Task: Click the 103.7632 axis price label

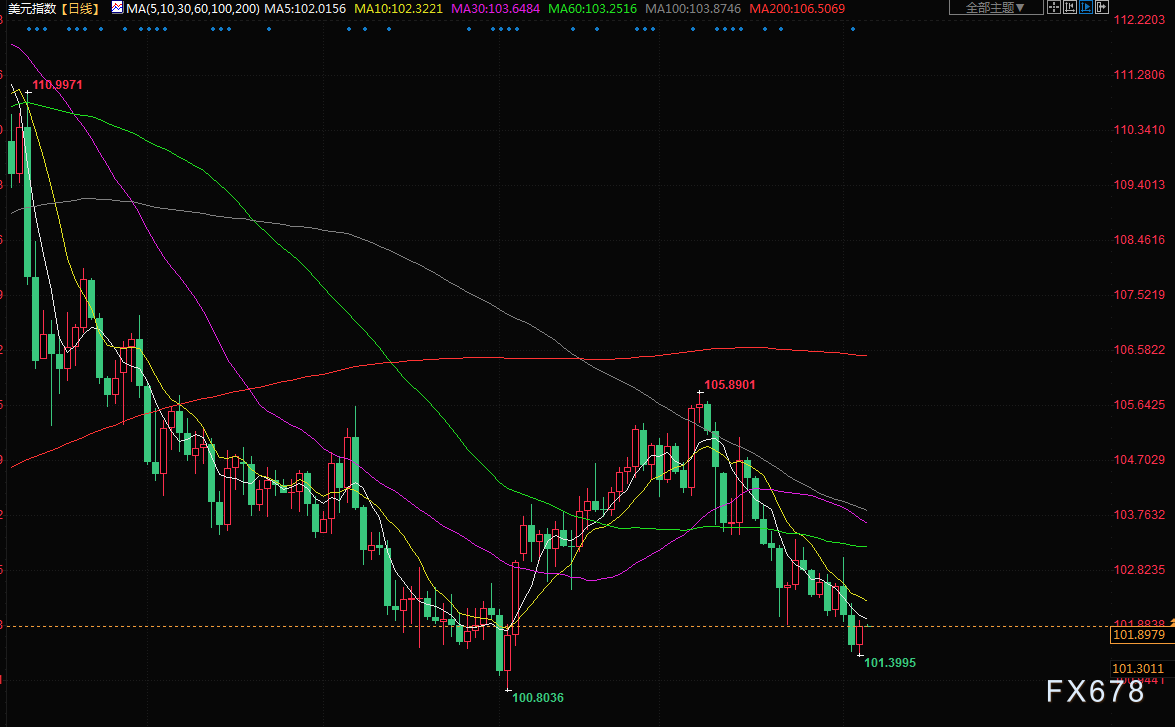Action: click(x=1140, y=515)
